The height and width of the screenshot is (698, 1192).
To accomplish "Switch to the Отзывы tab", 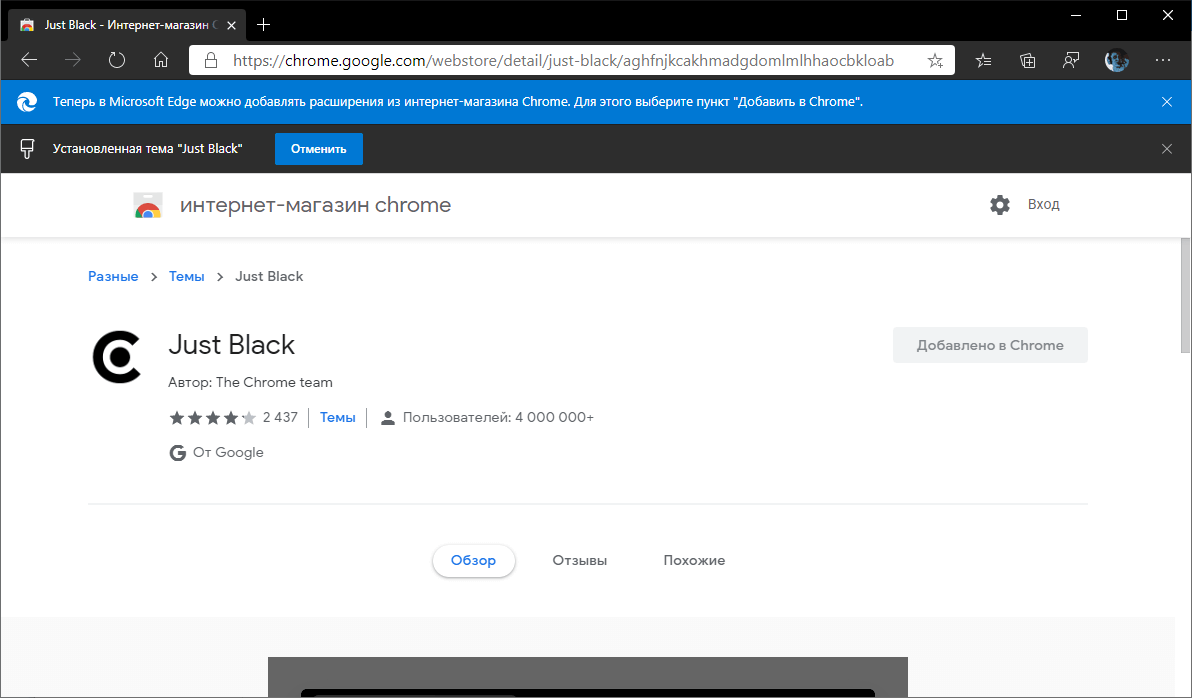I will [x=579, y=560].
